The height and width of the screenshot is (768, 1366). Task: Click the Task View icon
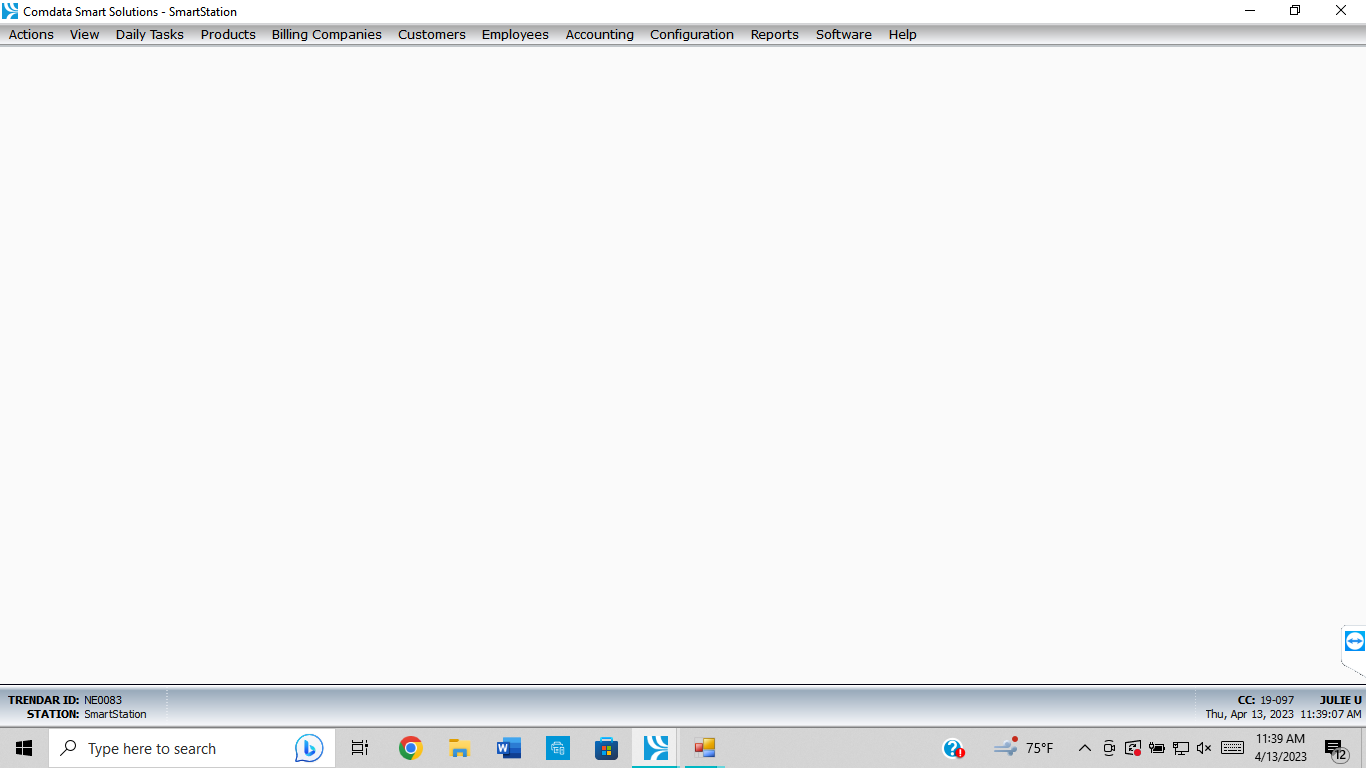(360, 748)
